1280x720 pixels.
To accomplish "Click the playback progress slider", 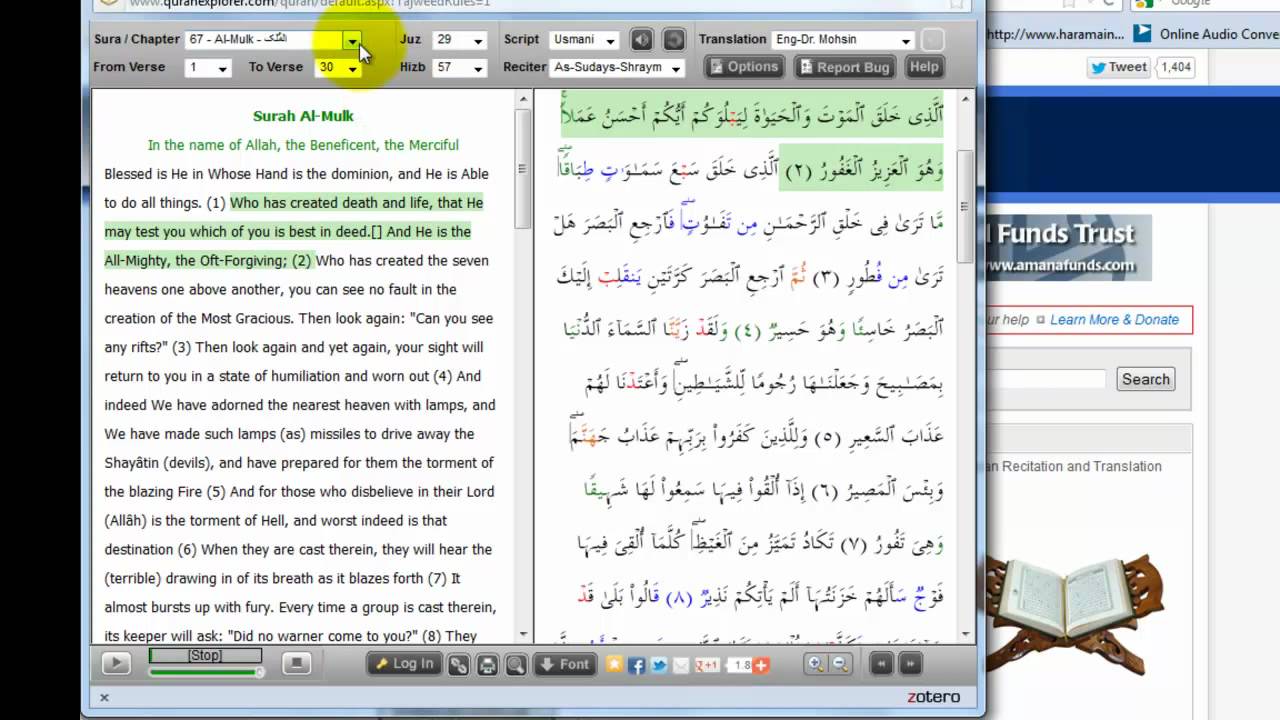I will [206, 672].
